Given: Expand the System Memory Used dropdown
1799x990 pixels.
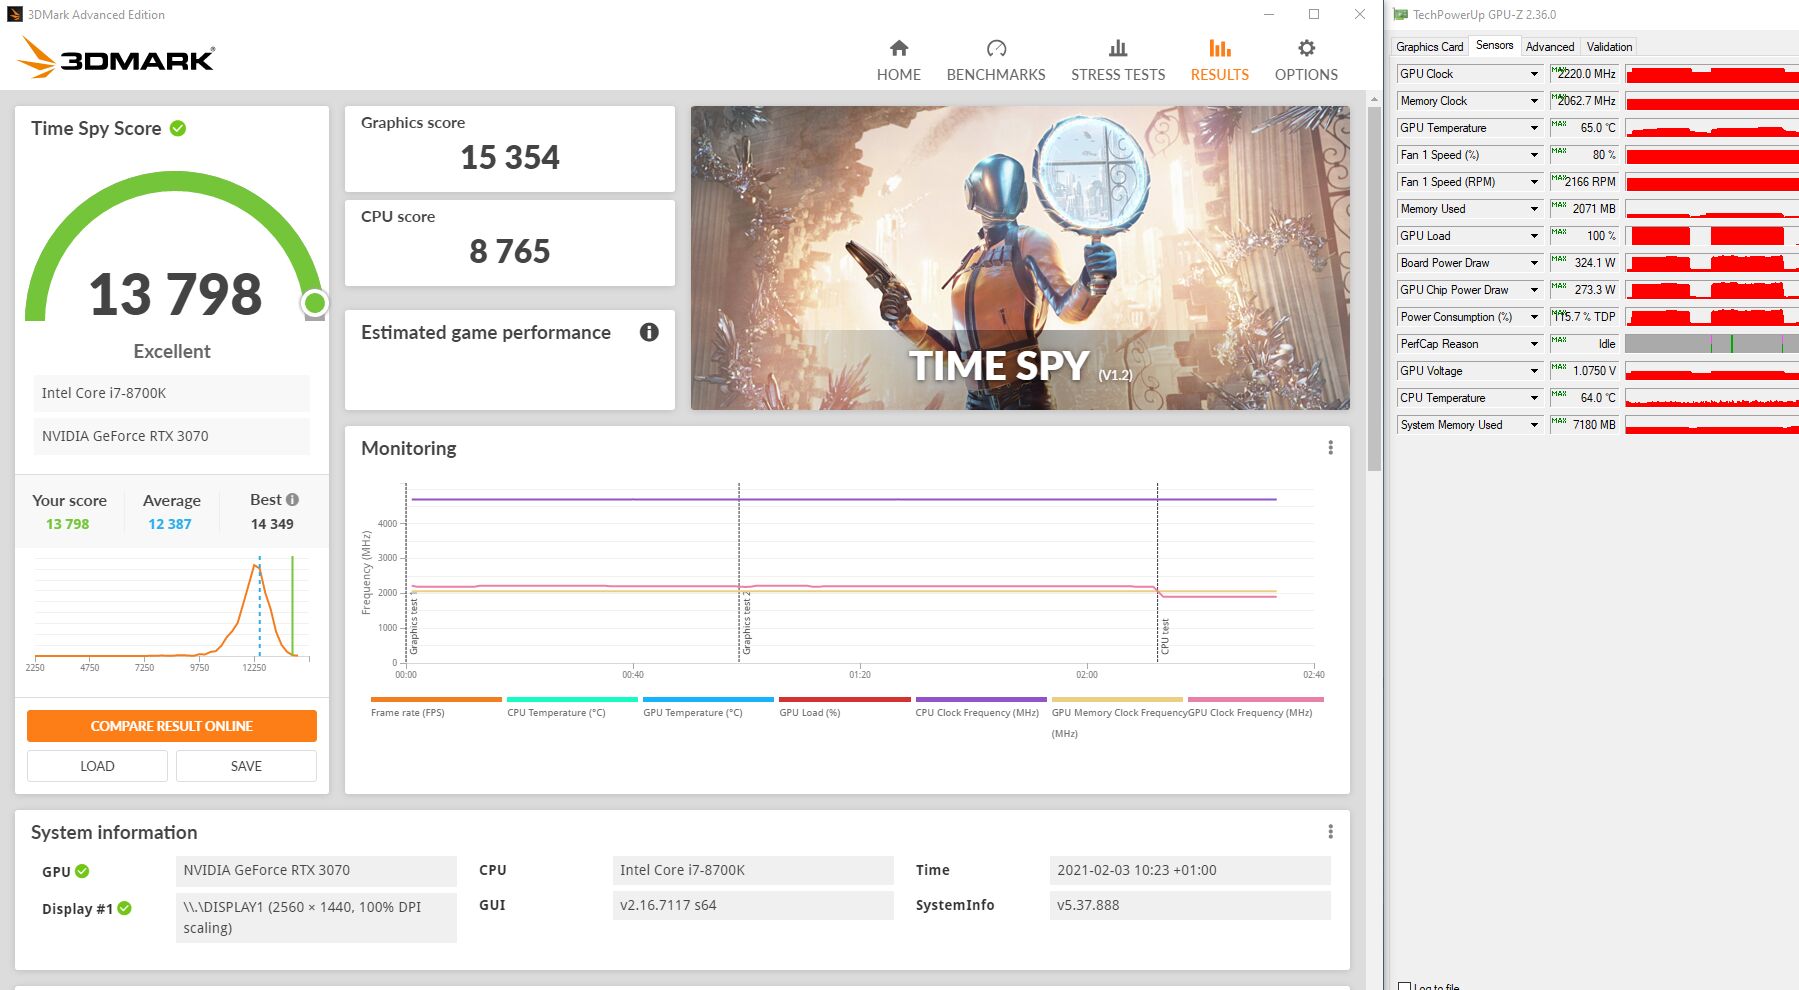Looking at the screenshot, I should click(1534, 425).
